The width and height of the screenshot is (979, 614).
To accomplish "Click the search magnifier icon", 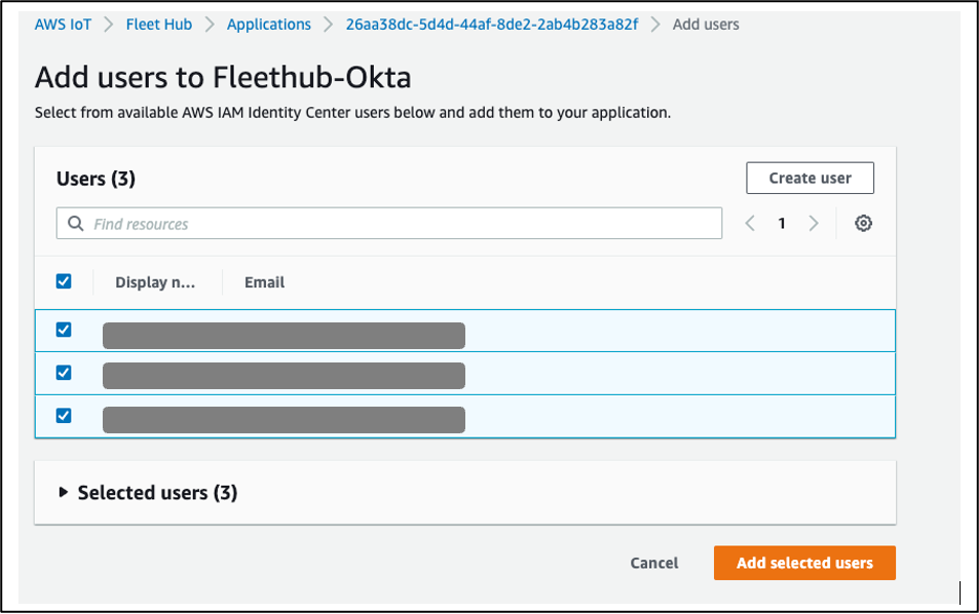I will [x=75, y=223].
